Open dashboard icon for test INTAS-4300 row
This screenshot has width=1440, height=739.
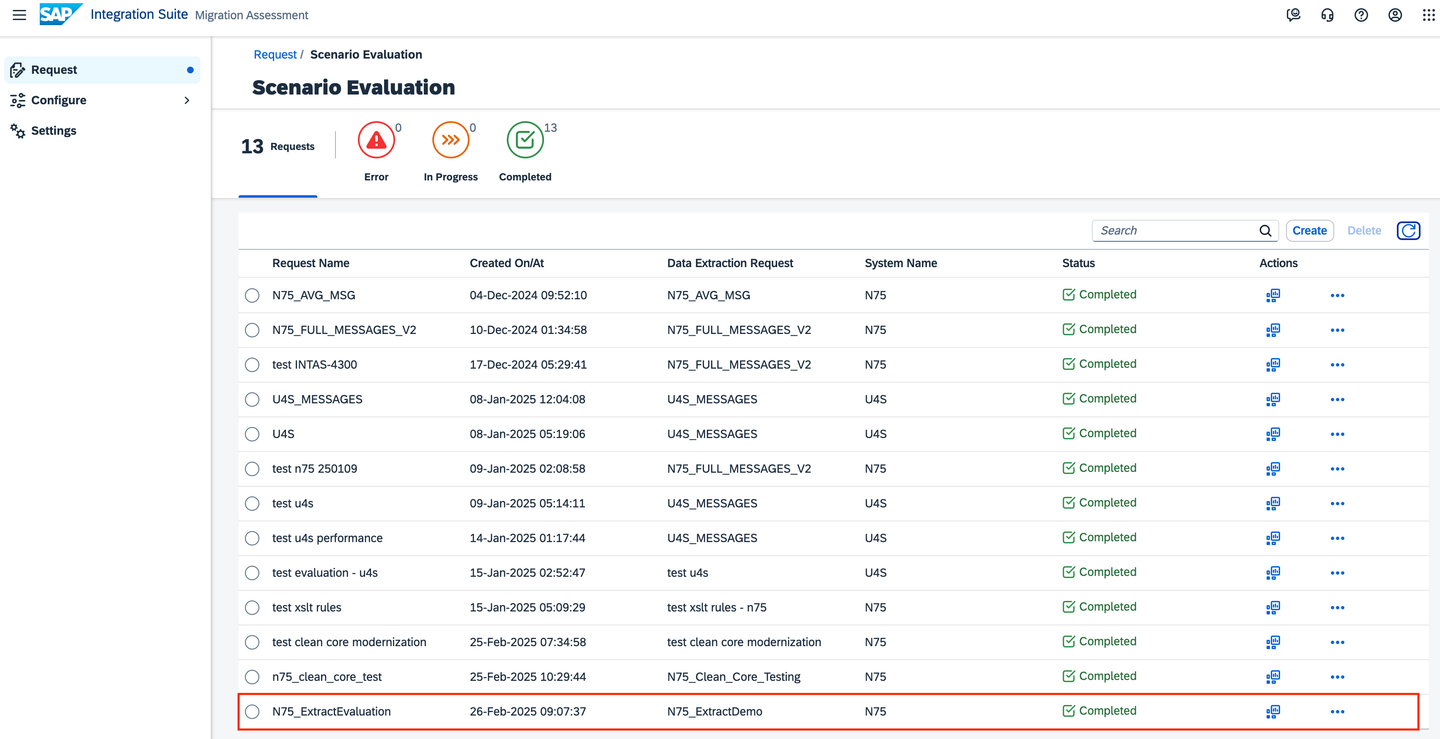(1273, 365)
